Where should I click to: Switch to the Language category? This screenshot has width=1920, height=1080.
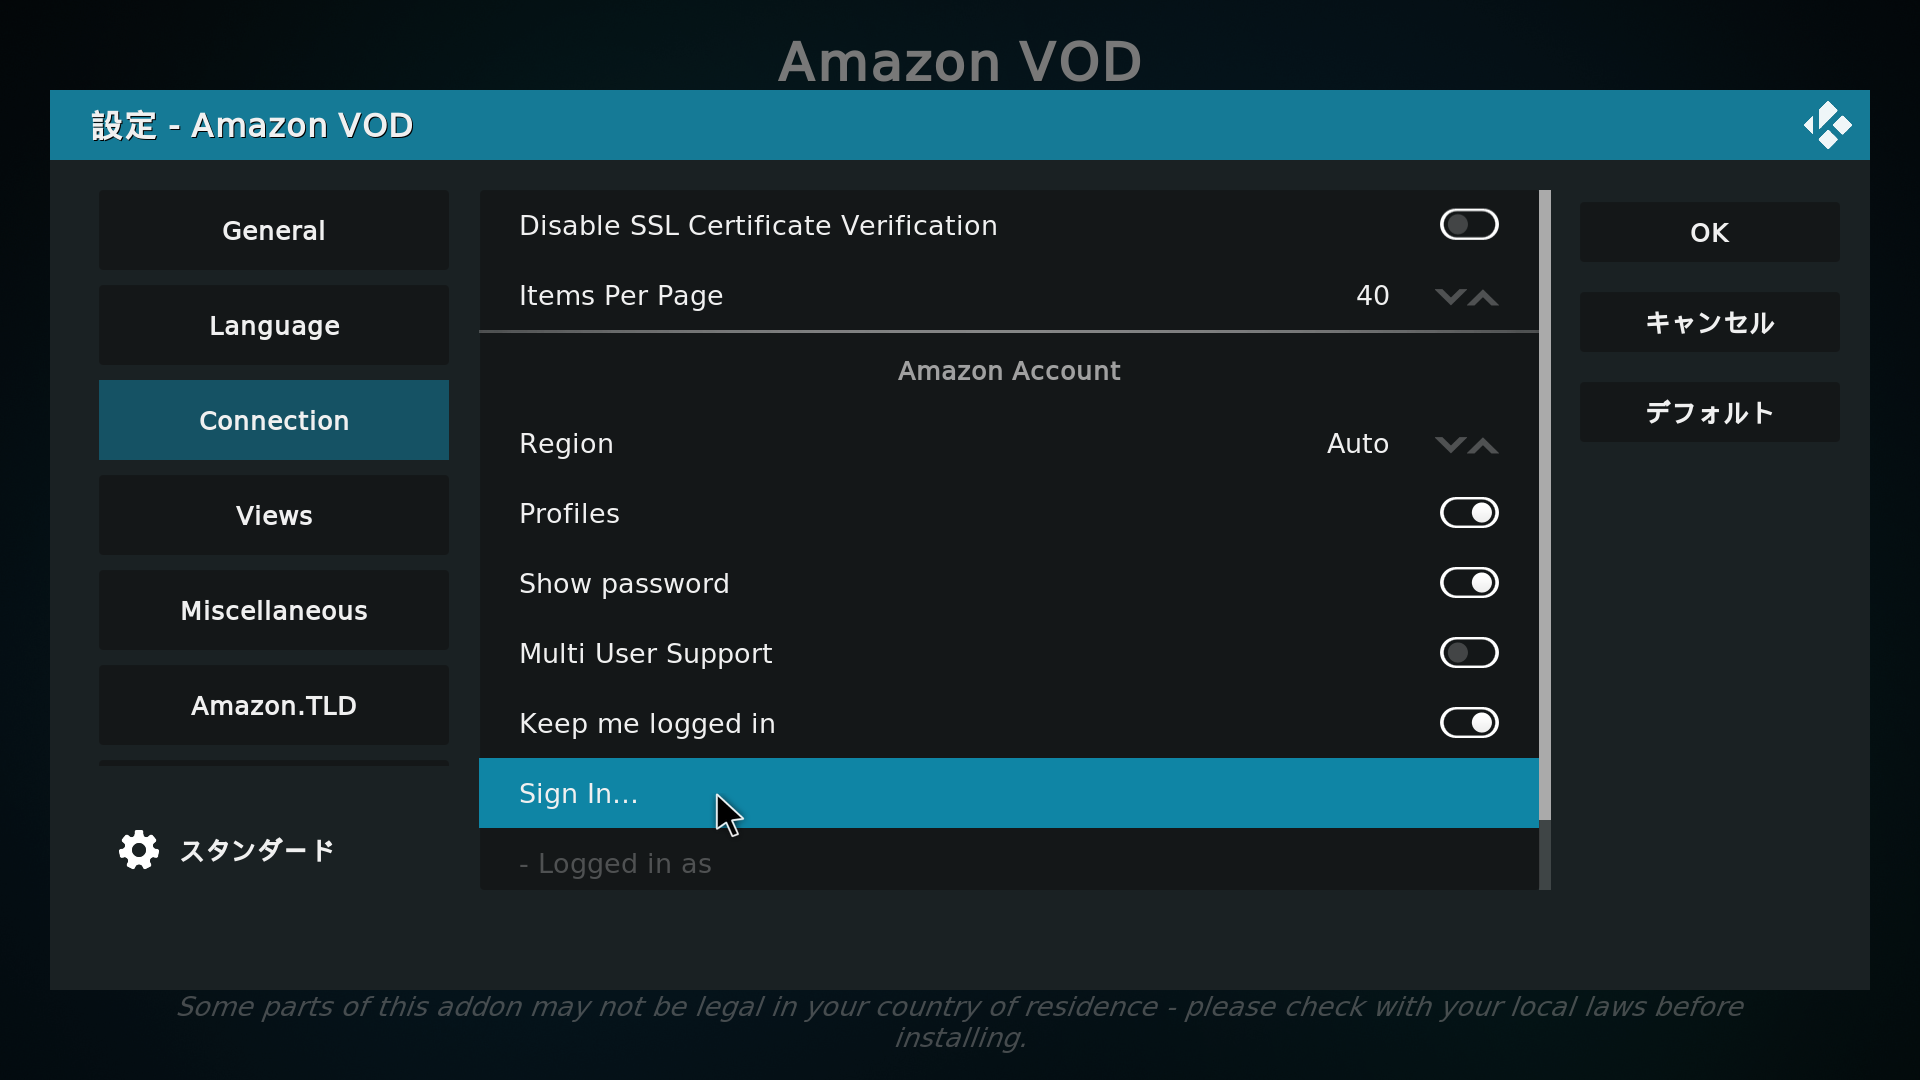(274, 325)
